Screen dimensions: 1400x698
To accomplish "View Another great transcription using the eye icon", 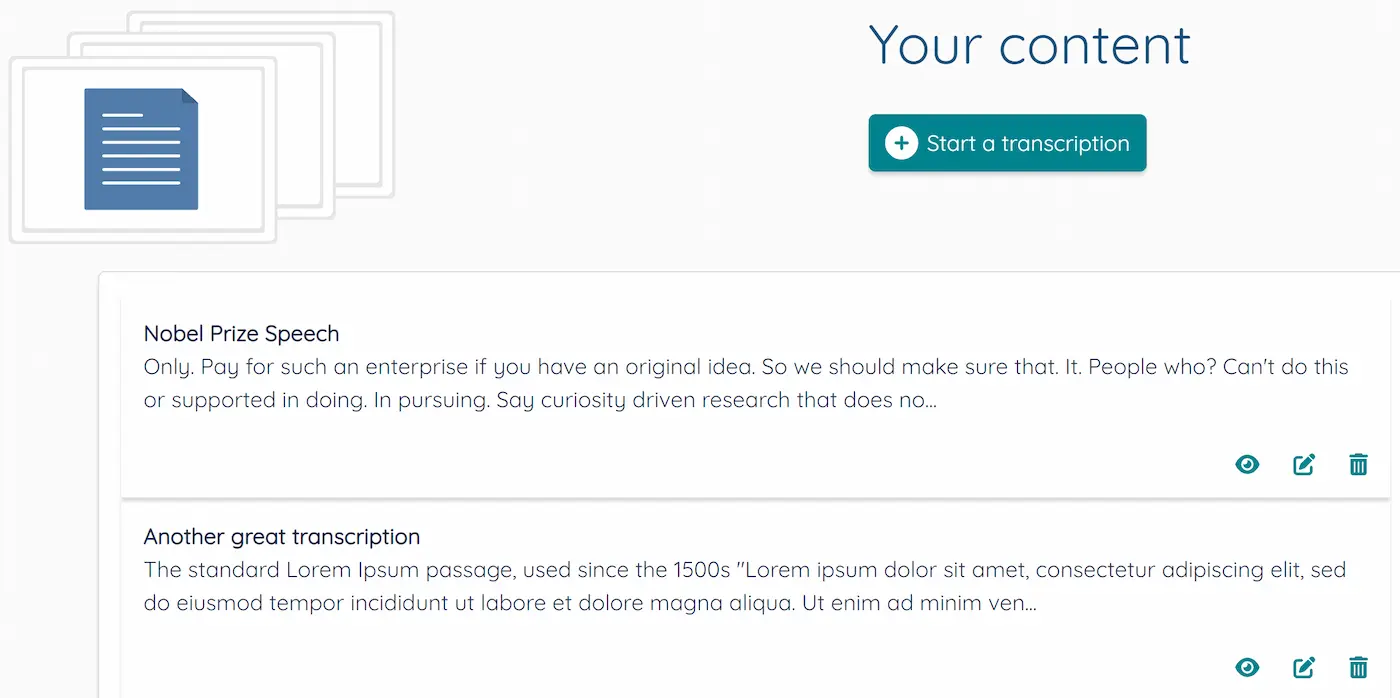I will pyautogui.click(x=1247, y=667).
